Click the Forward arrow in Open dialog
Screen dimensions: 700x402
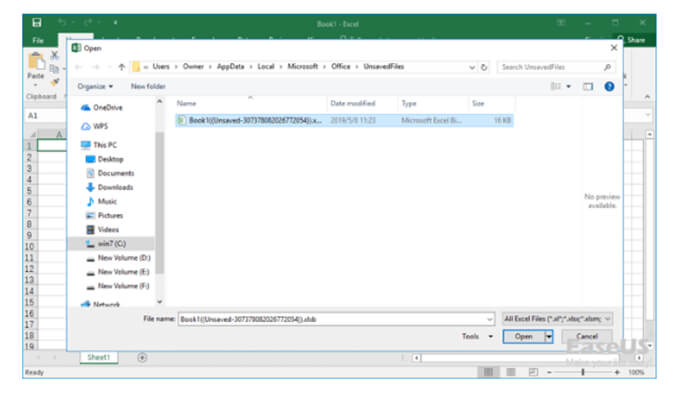pyautogui.click(x=96, y=67)
